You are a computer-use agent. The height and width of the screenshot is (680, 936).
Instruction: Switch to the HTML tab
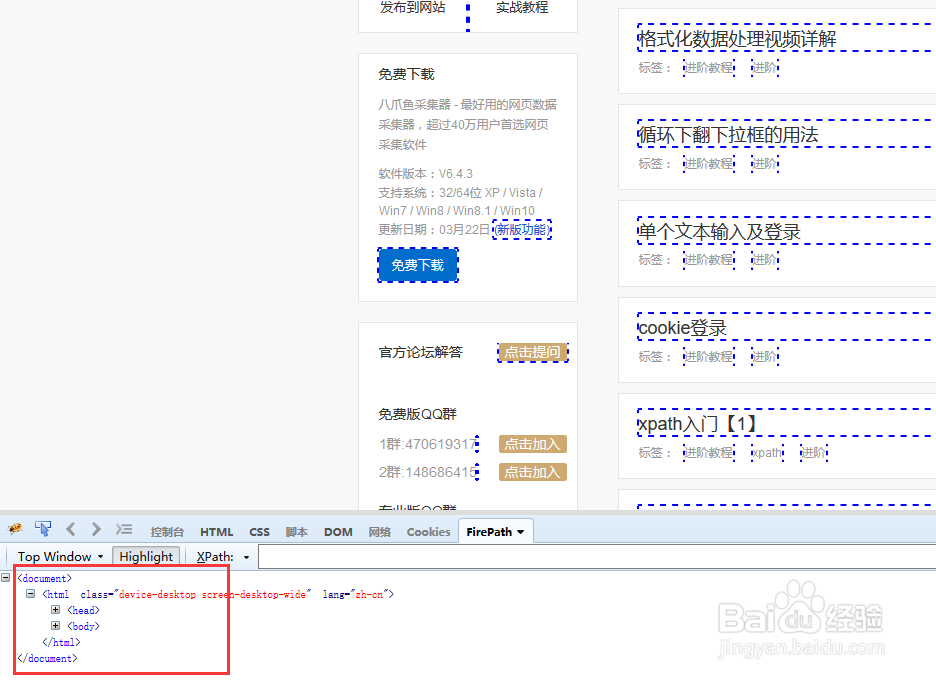(216, 532)
